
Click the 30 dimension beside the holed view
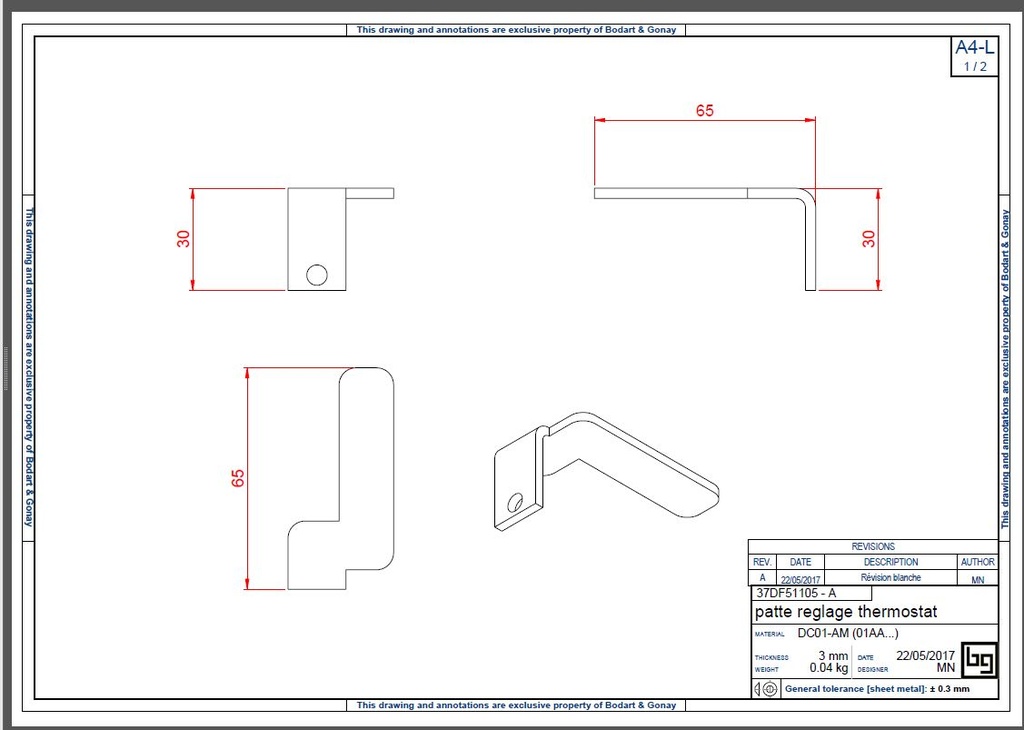[x=184, y=240]
